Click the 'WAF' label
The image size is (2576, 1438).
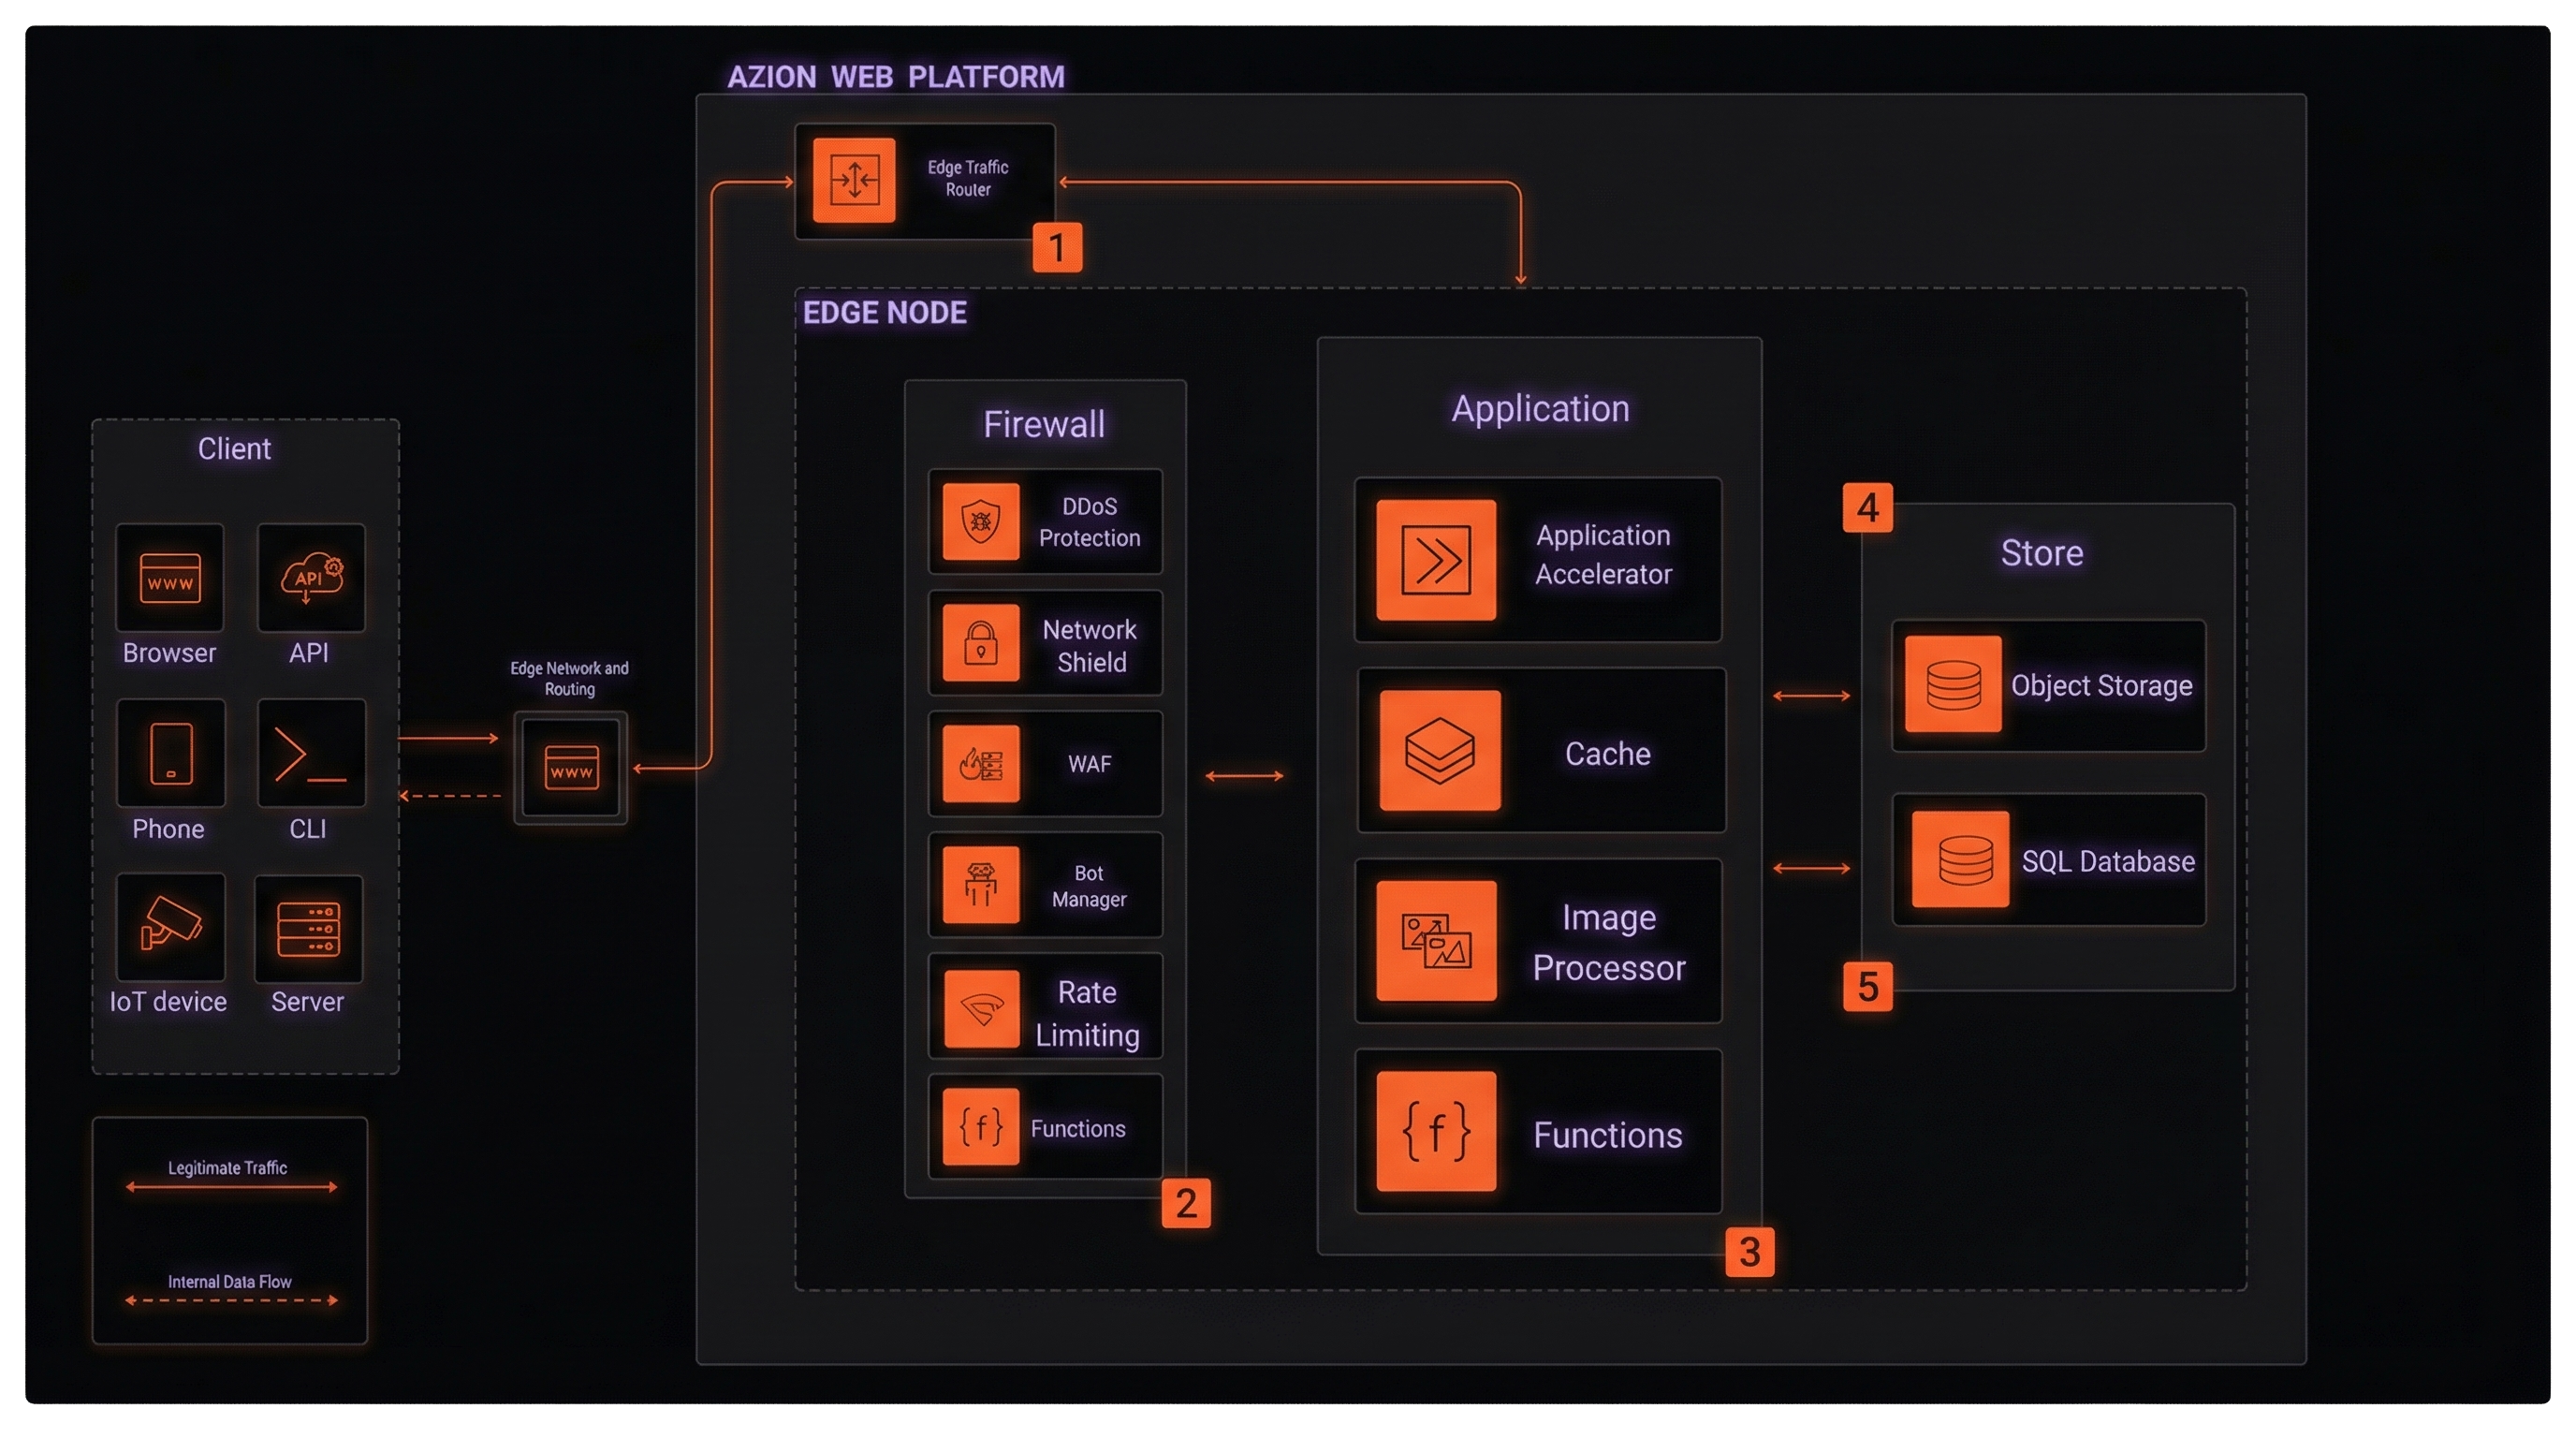pos(1089,764)
